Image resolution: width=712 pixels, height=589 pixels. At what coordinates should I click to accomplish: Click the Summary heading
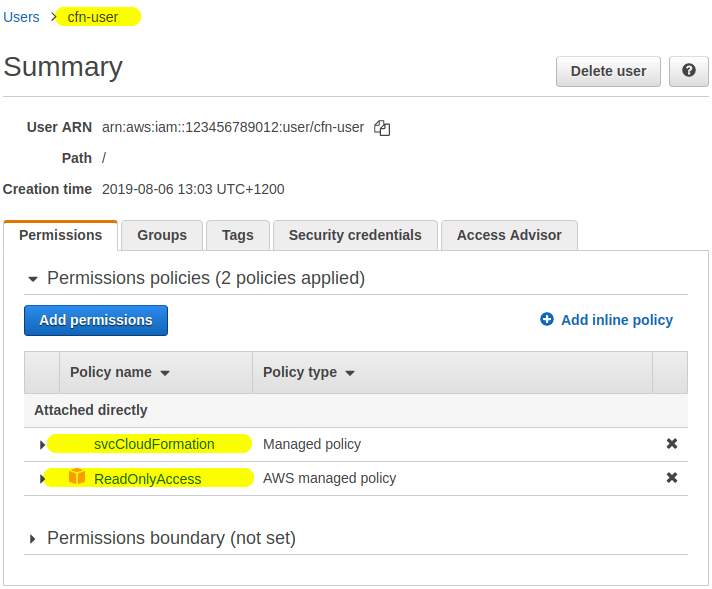tap(63, 67)
